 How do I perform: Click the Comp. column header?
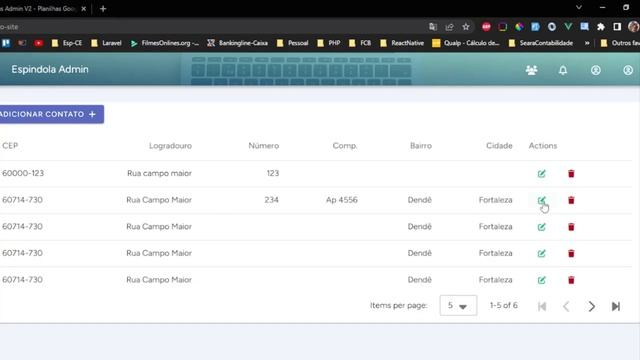click(x=345, y=146)
